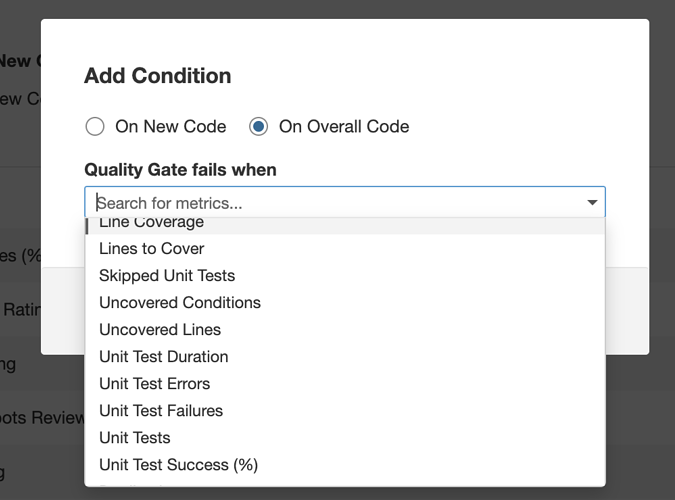Choose Line Coverage from the metrics list
The width and height of the screenshot is (675, 500).
pos(151,224)
